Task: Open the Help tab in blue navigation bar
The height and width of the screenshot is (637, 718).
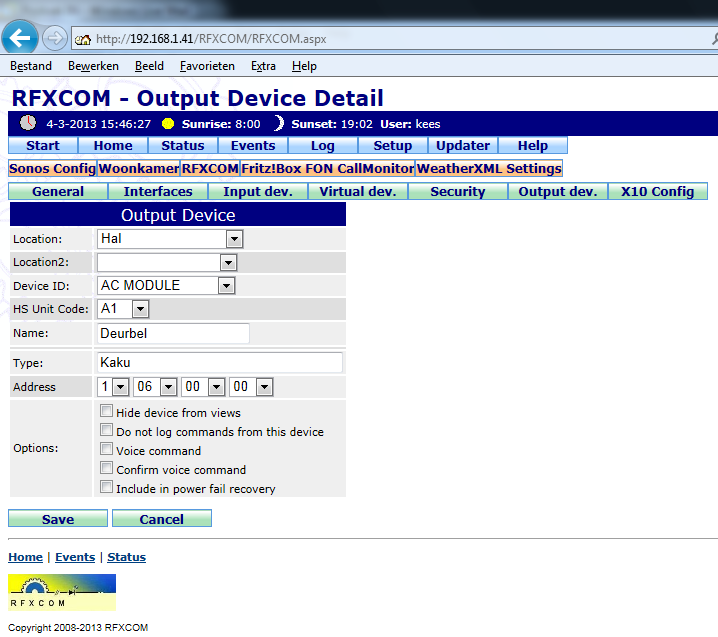Action: click(533, 146)
